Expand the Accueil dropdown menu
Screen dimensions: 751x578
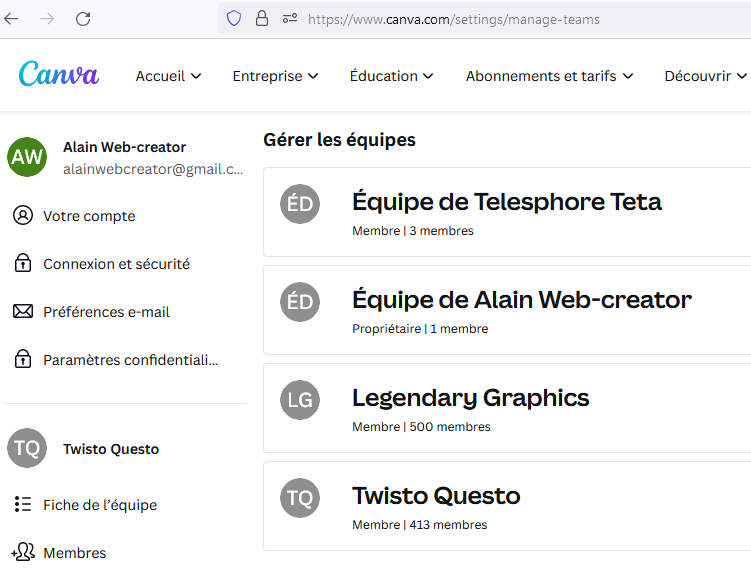click(168, 76)
